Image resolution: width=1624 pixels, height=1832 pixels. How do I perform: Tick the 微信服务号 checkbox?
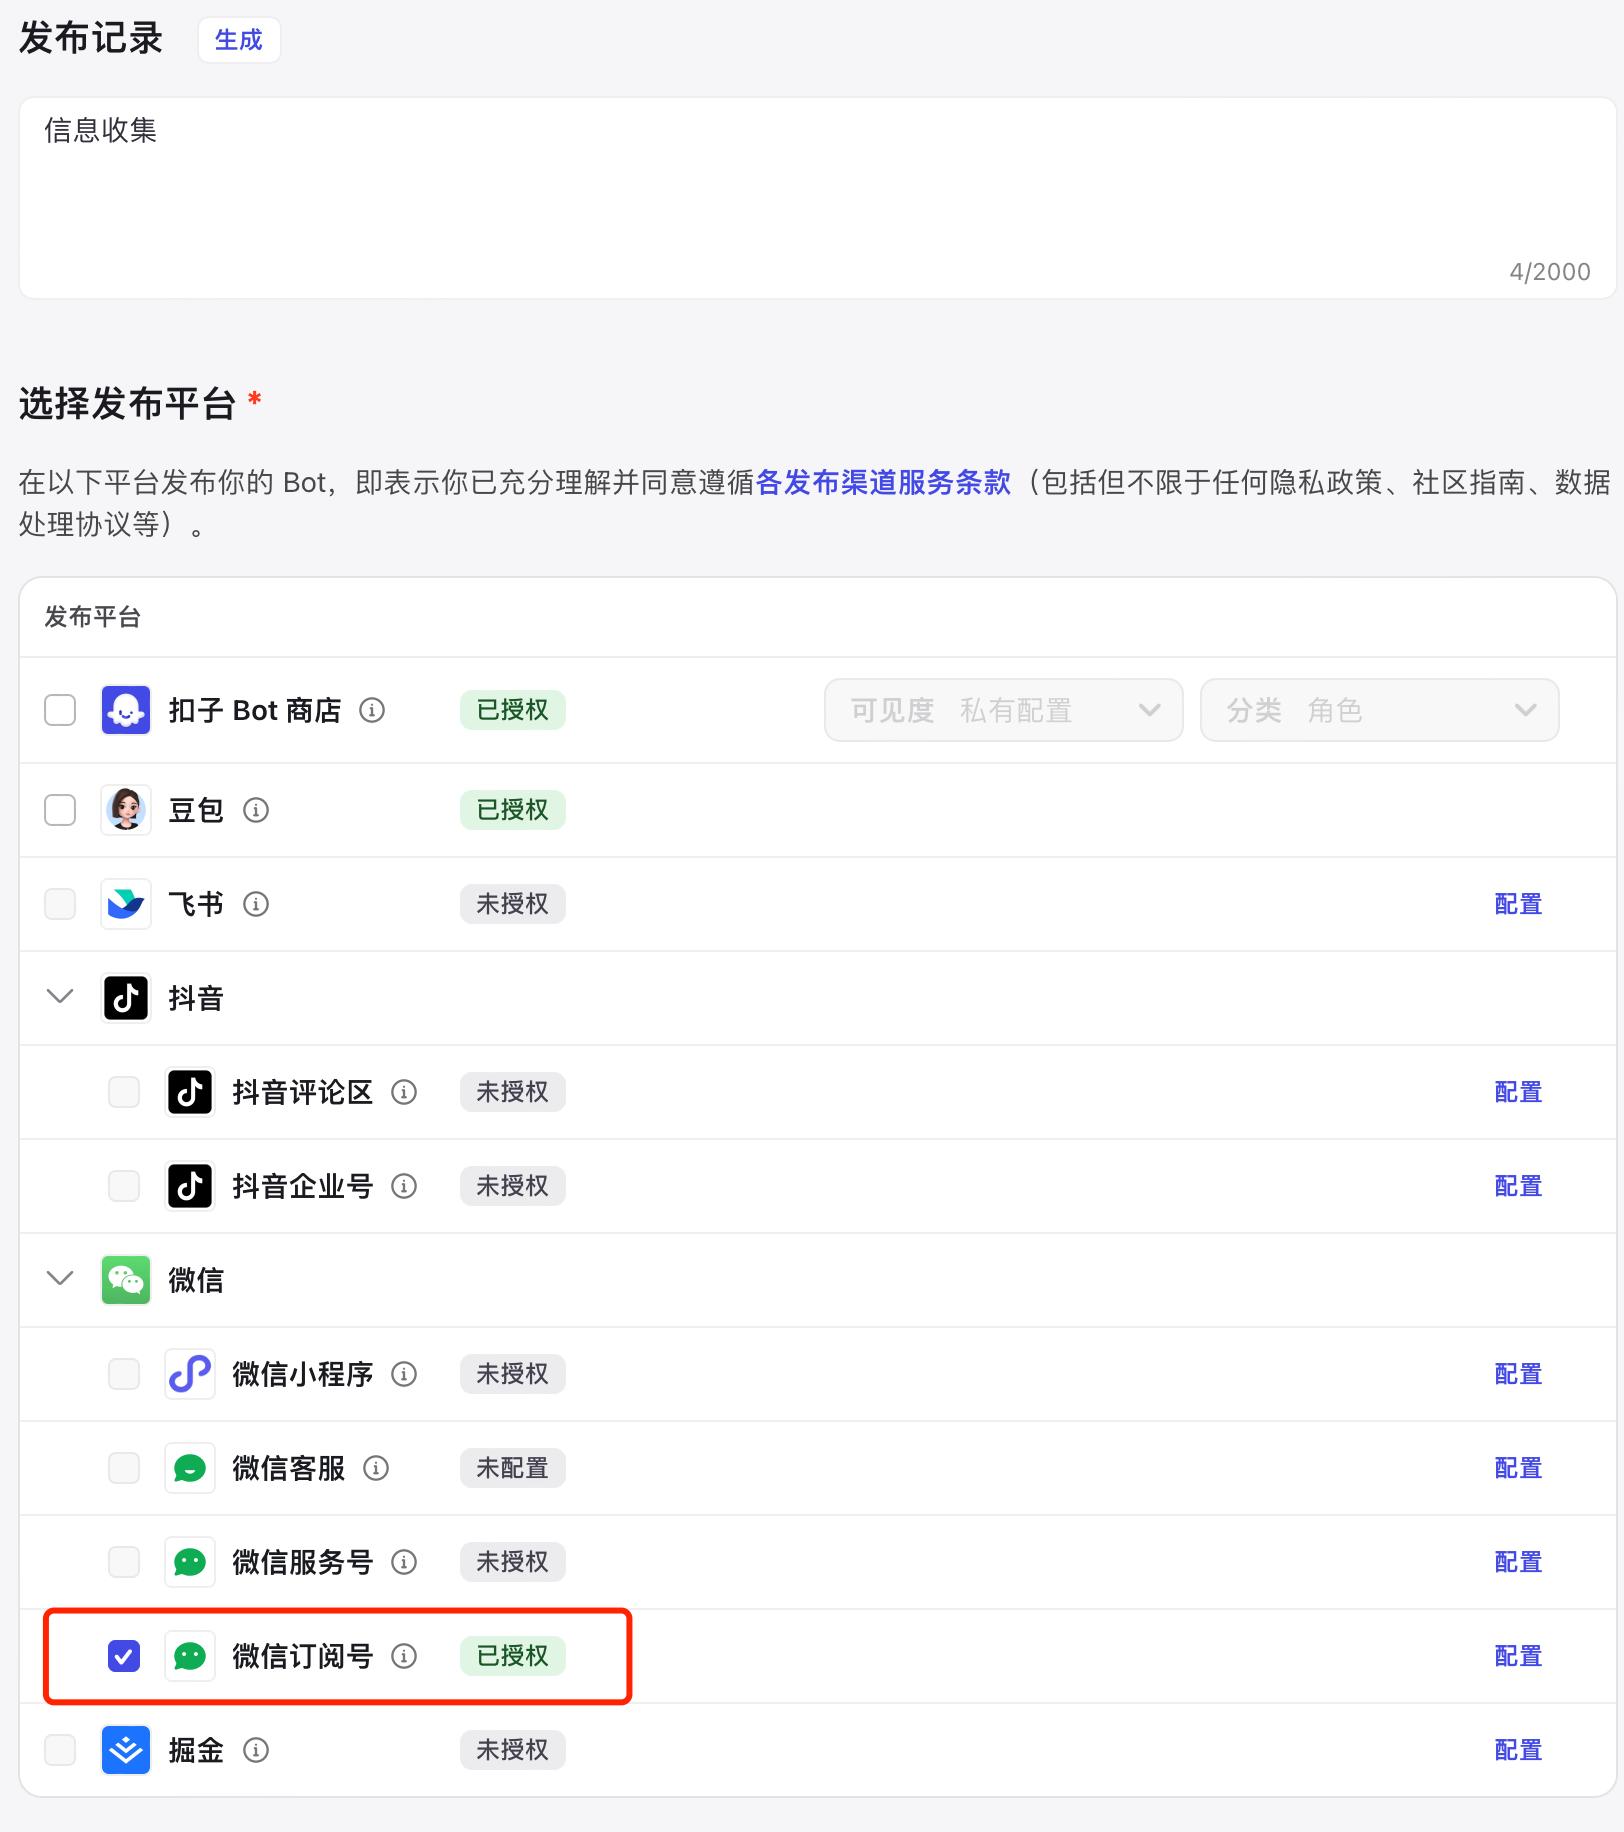tap(124, 1562)
